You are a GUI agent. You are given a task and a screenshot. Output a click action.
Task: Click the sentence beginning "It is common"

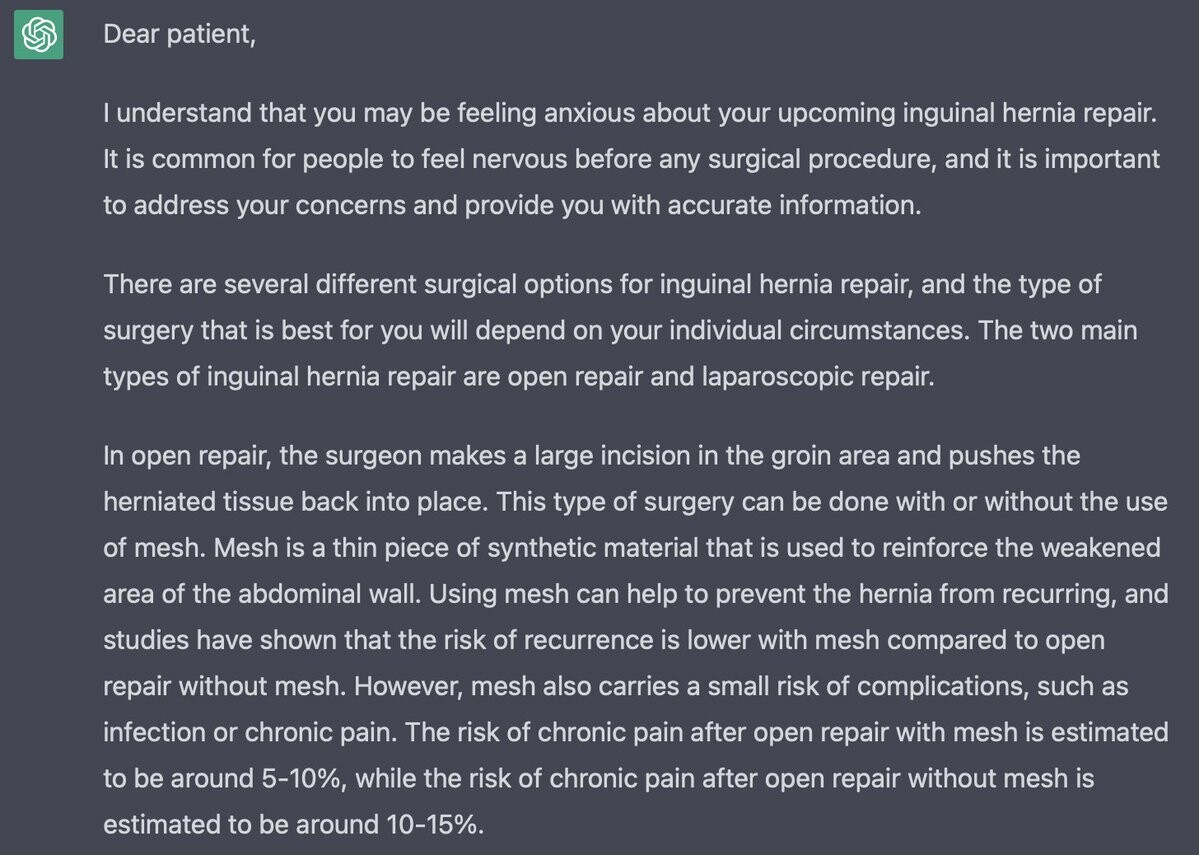(632, 182)
